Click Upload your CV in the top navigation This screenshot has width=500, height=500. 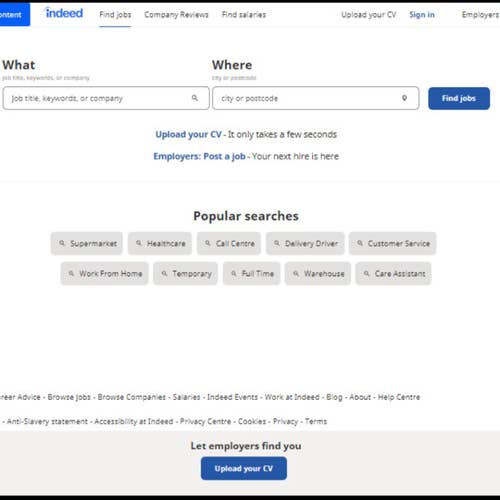[369, 15]
